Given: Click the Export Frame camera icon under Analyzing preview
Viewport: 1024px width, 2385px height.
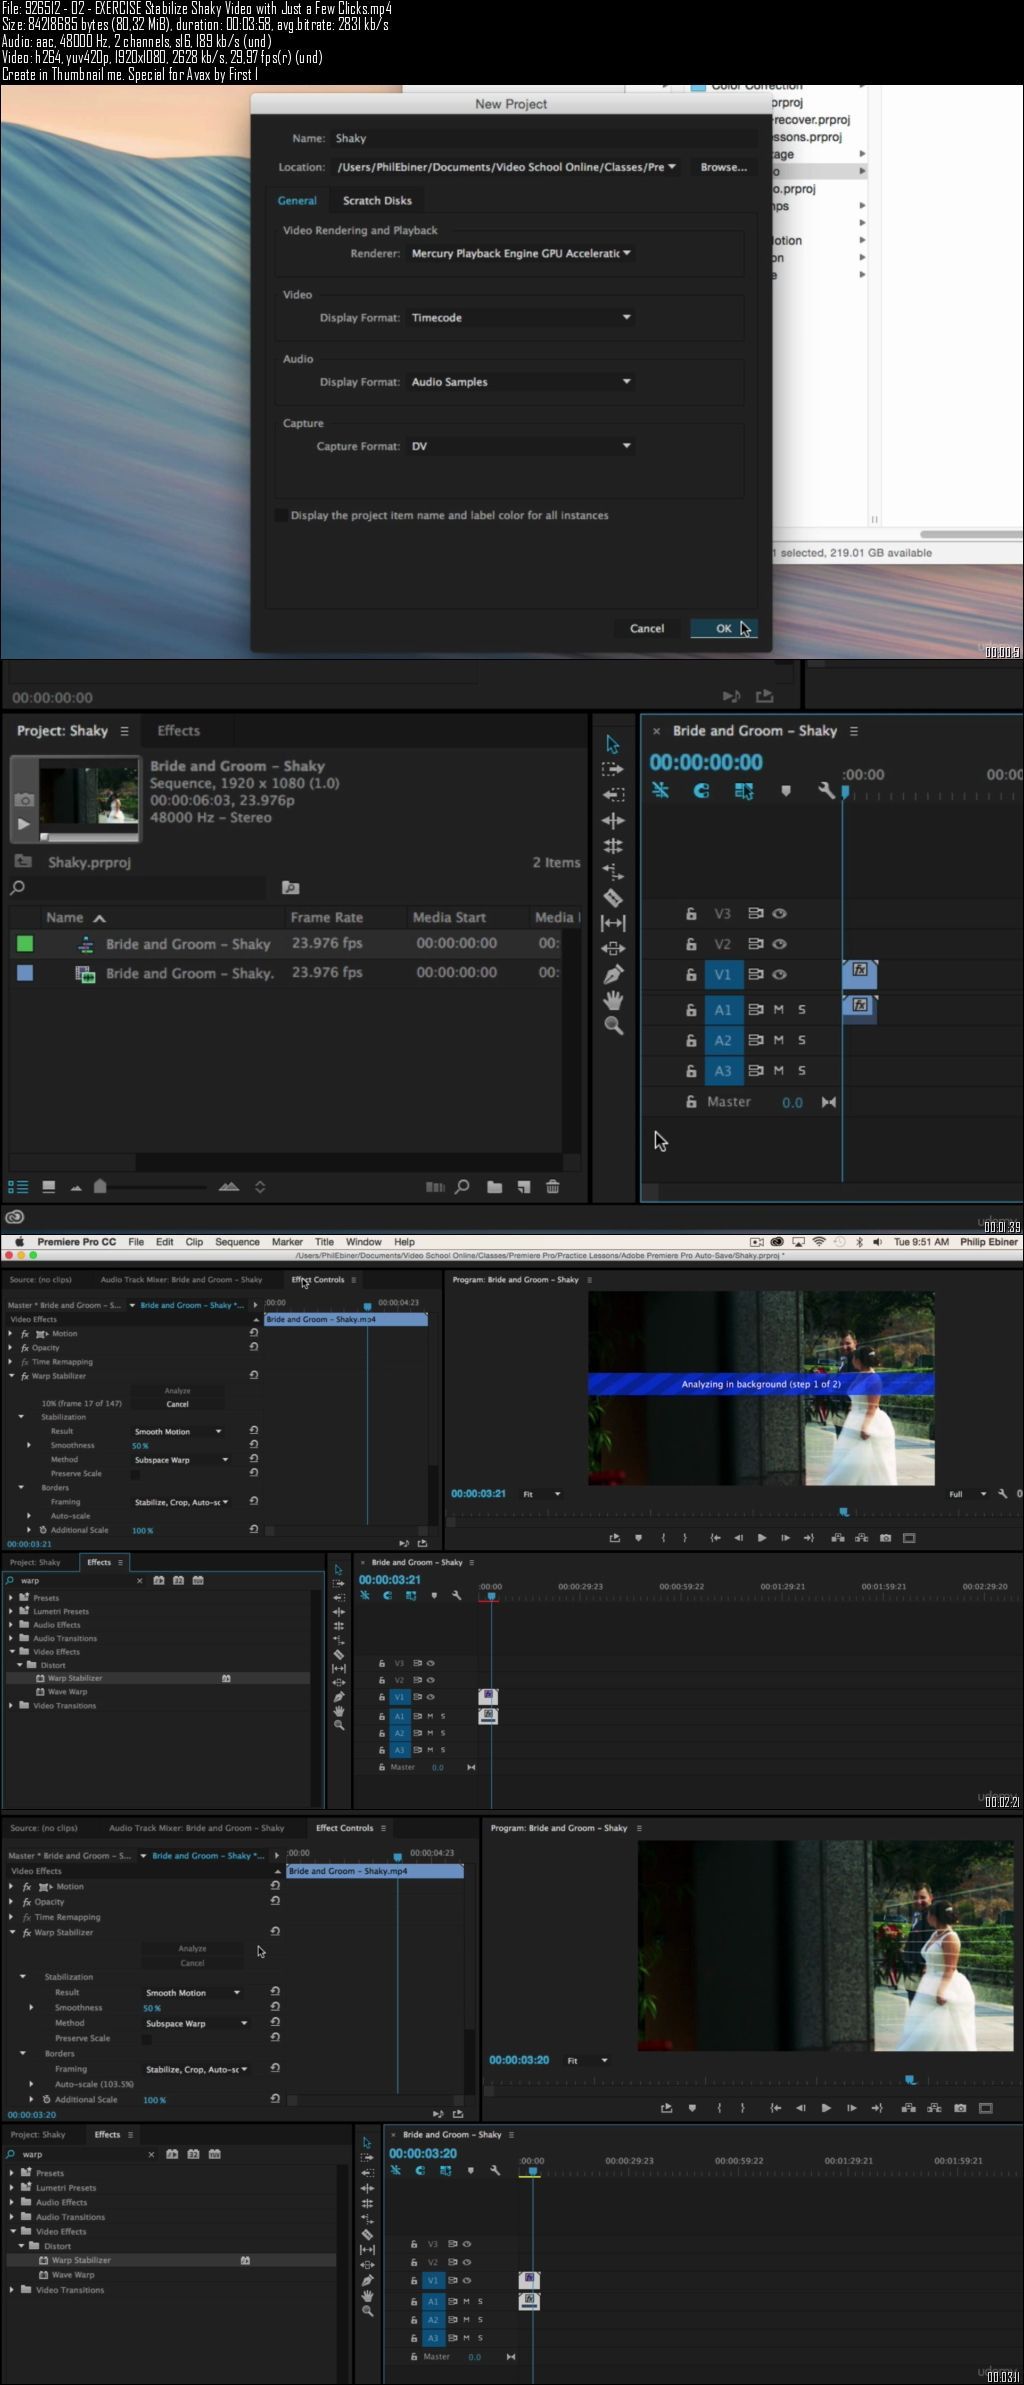Looking at the screenshot, I should [x=885, y=1538].
